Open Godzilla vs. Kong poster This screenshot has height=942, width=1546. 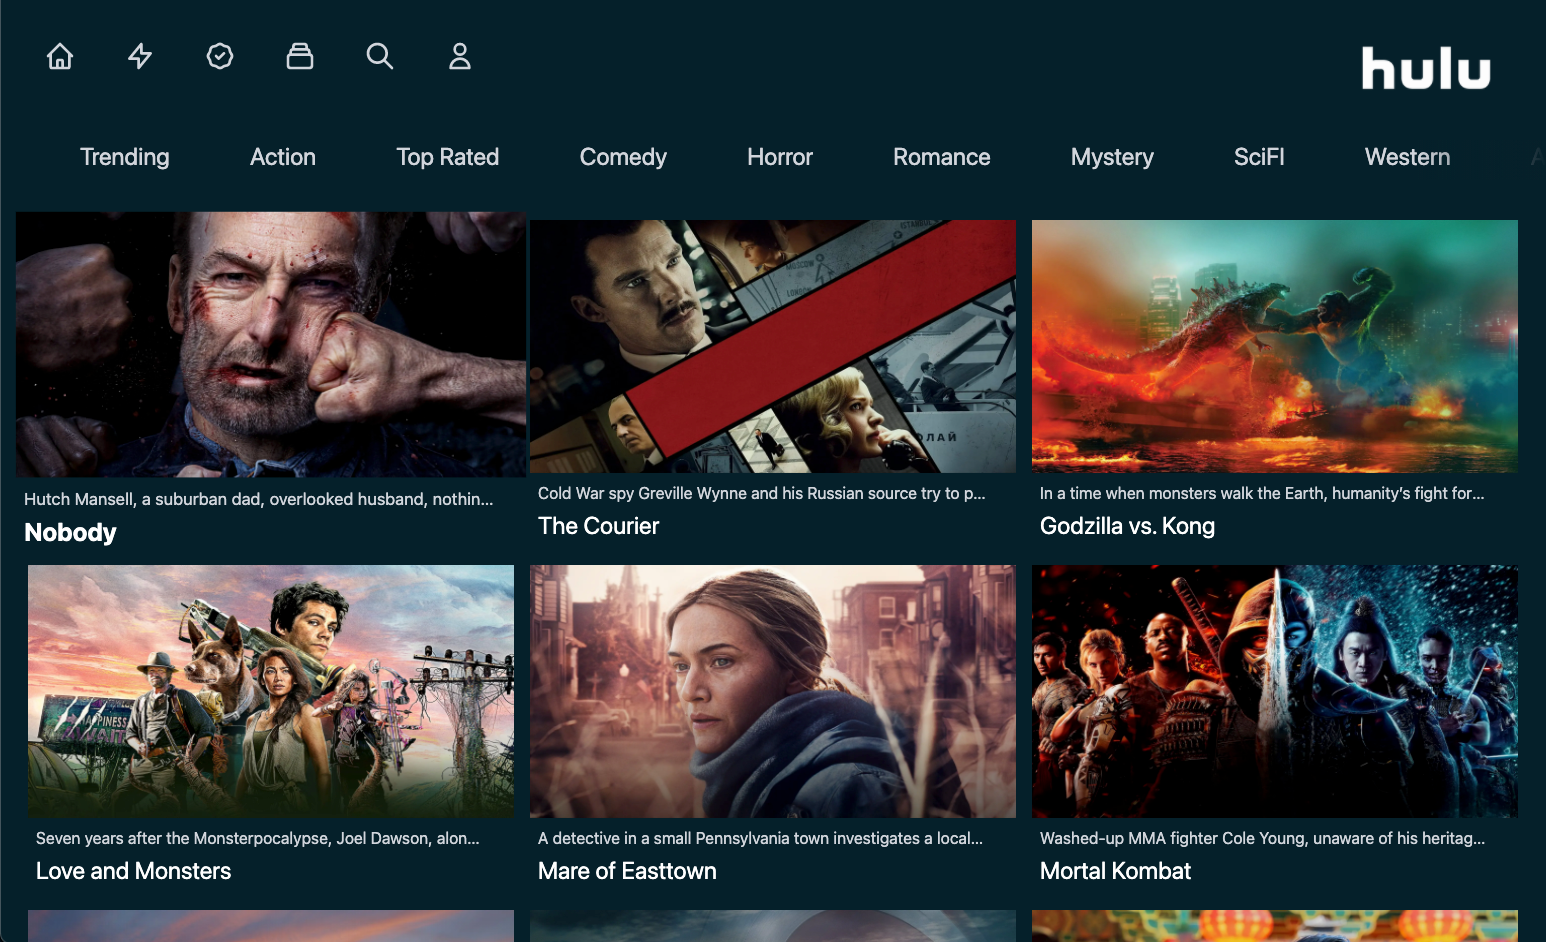click(1275, 346)
